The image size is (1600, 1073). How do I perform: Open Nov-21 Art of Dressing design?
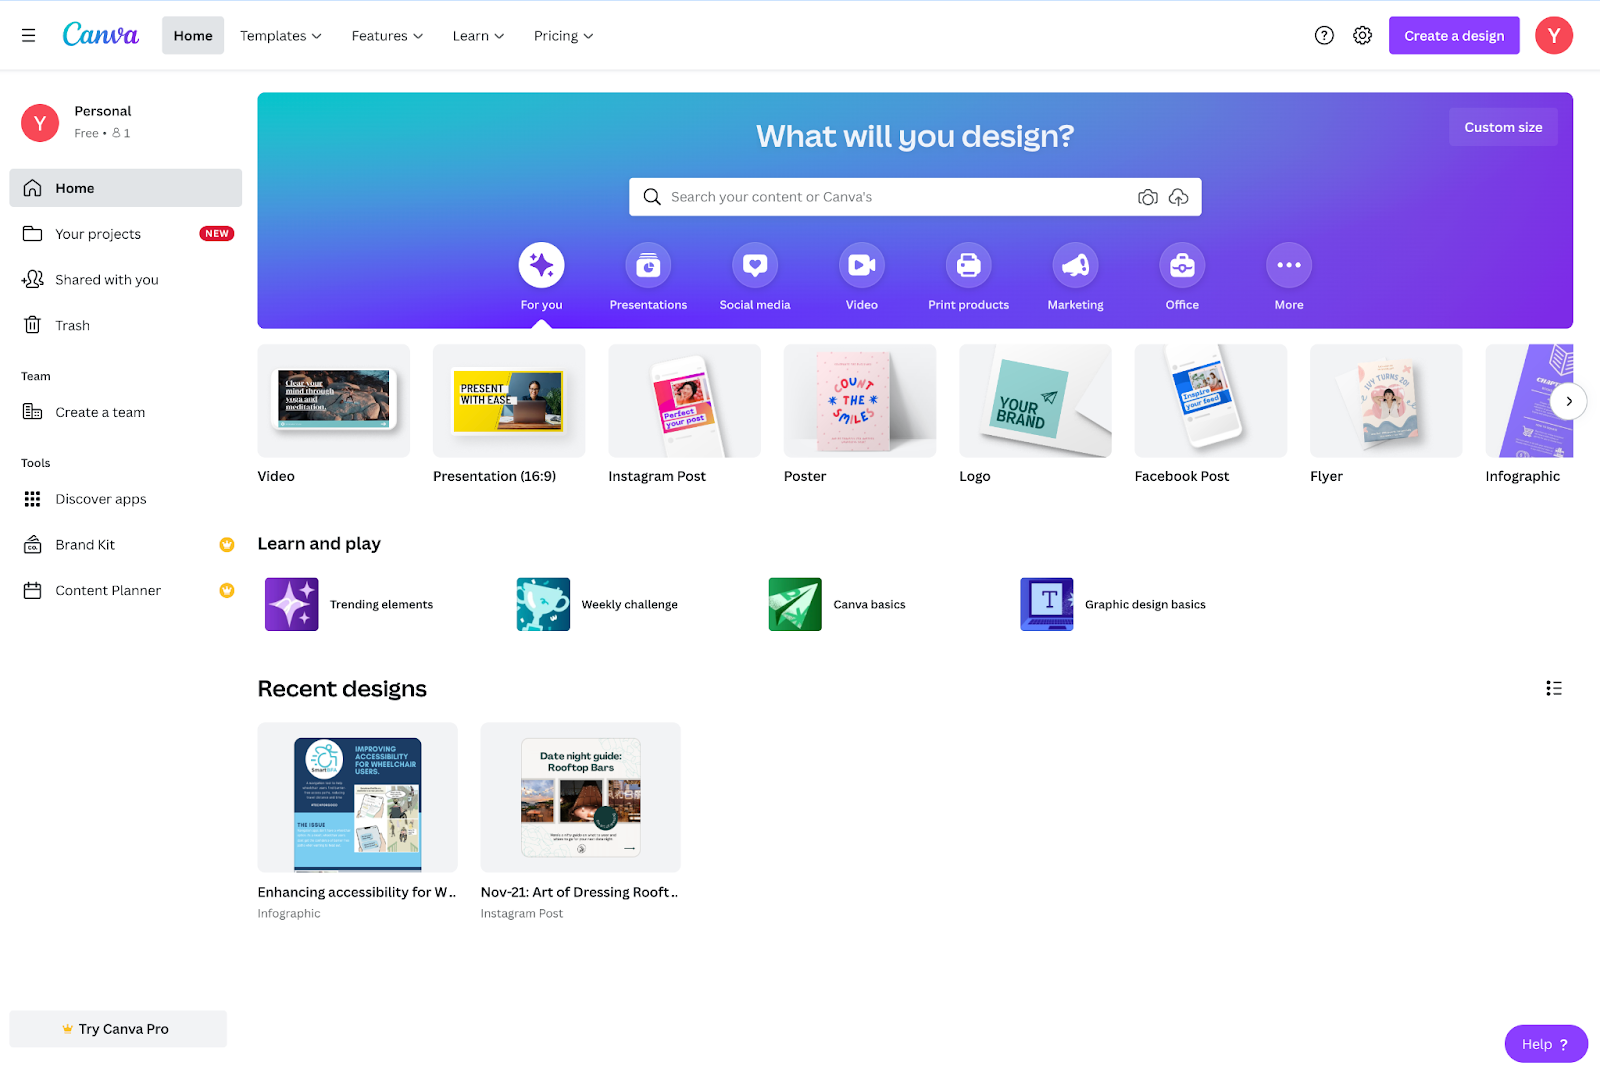(580, 797)
